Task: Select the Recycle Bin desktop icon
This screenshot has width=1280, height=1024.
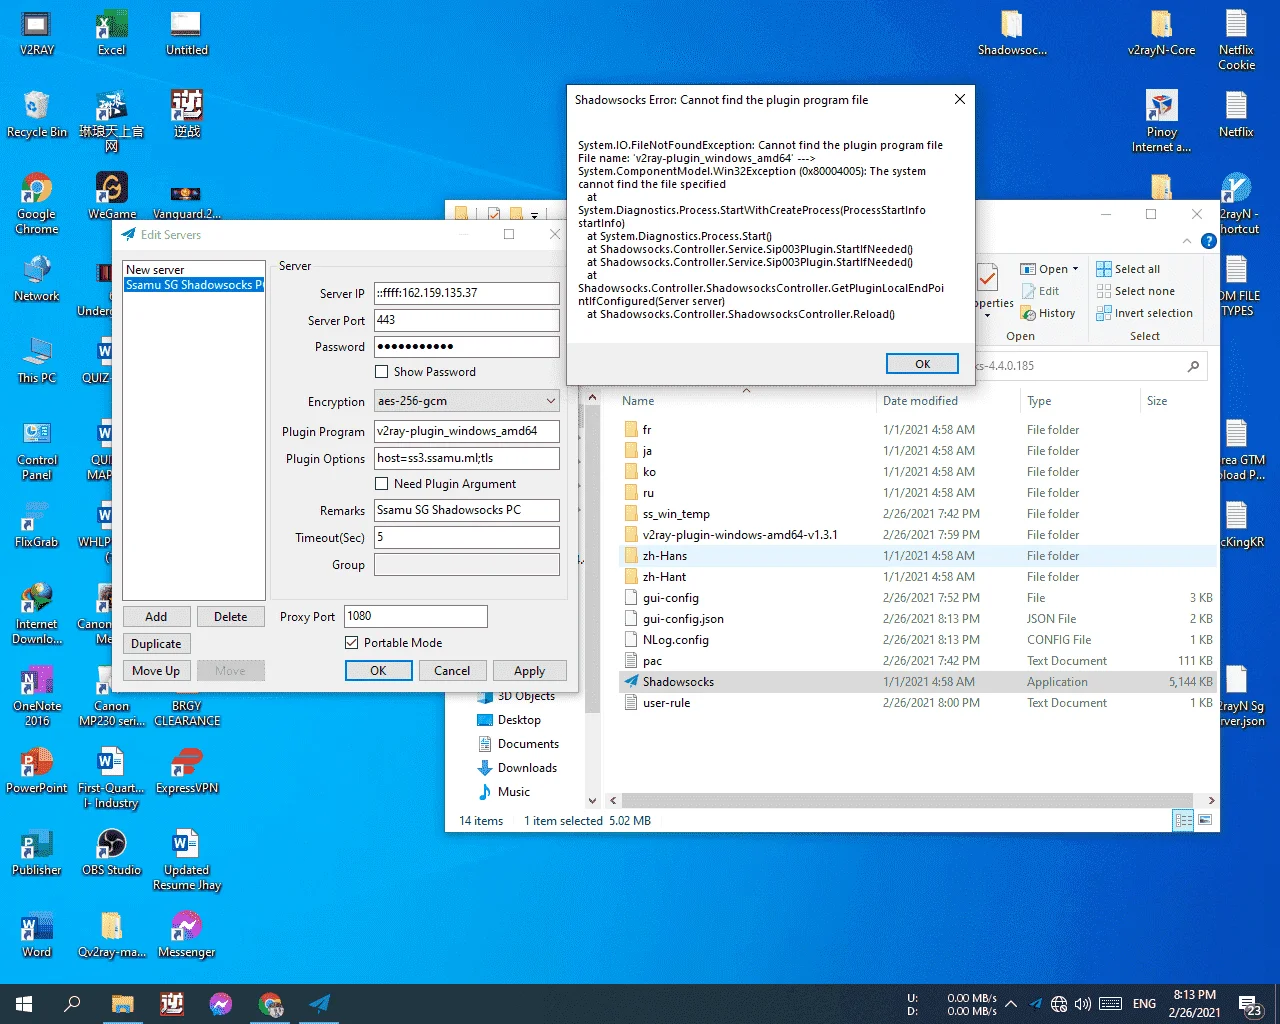Action: [37, 114]
